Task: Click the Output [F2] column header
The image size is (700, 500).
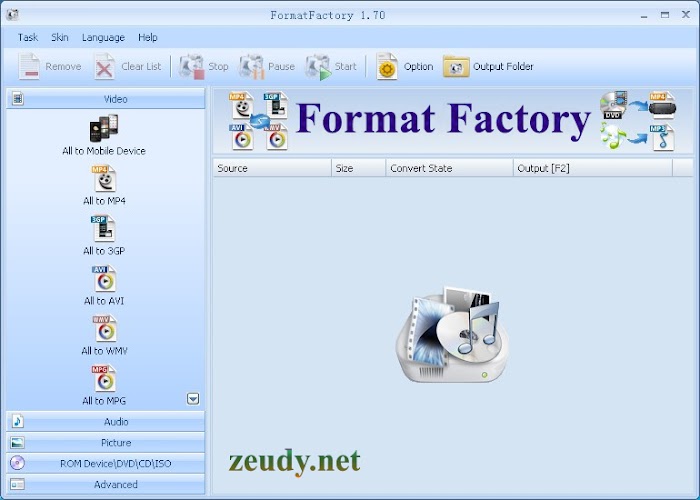Action: [x=593, y=168]
